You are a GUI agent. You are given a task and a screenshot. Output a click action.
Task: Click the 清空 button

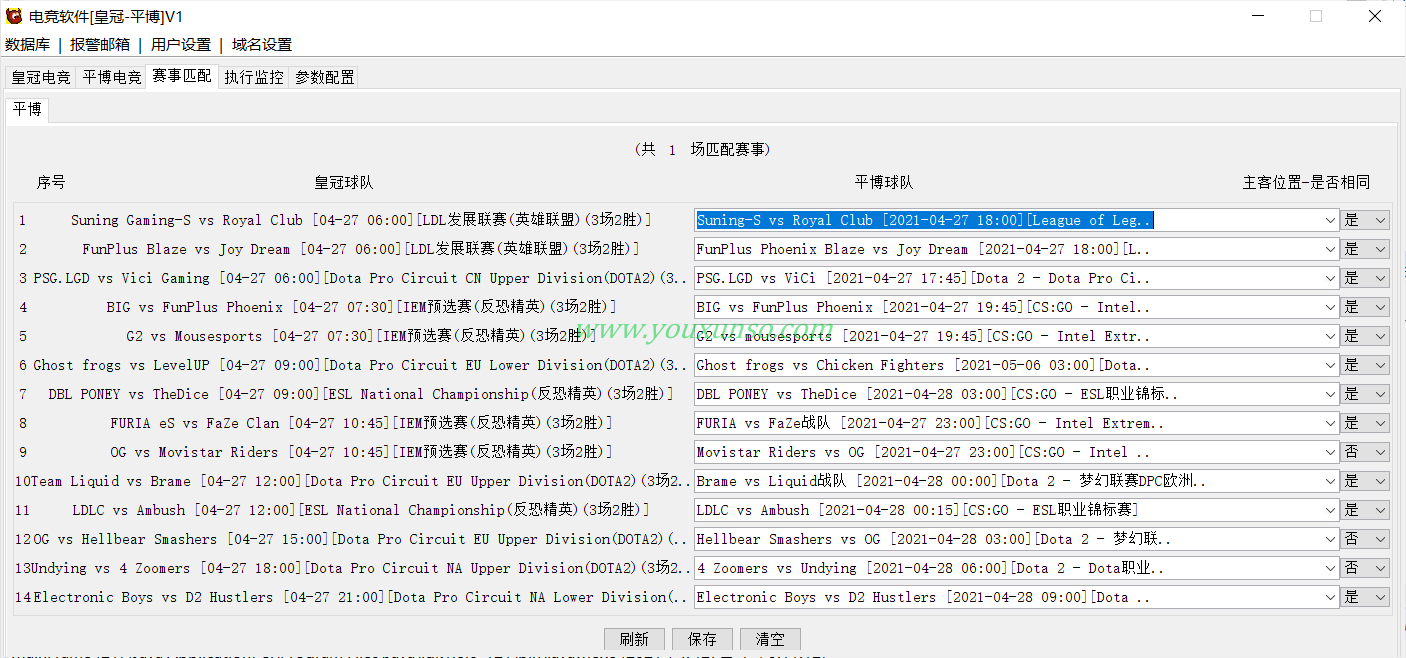pyautogui.click(x=770, y=639)
